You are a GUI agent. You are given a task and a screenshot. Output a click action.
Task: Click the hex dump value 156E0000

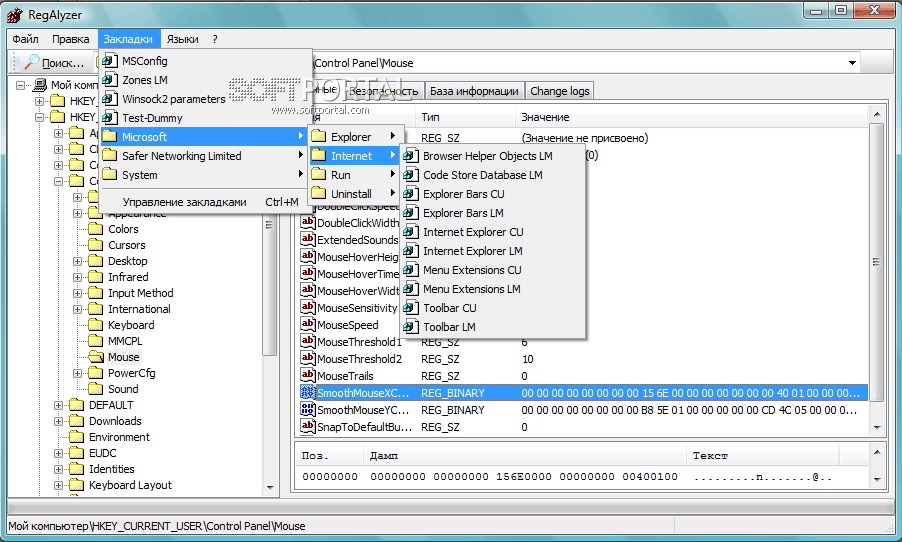click(523, 476)
